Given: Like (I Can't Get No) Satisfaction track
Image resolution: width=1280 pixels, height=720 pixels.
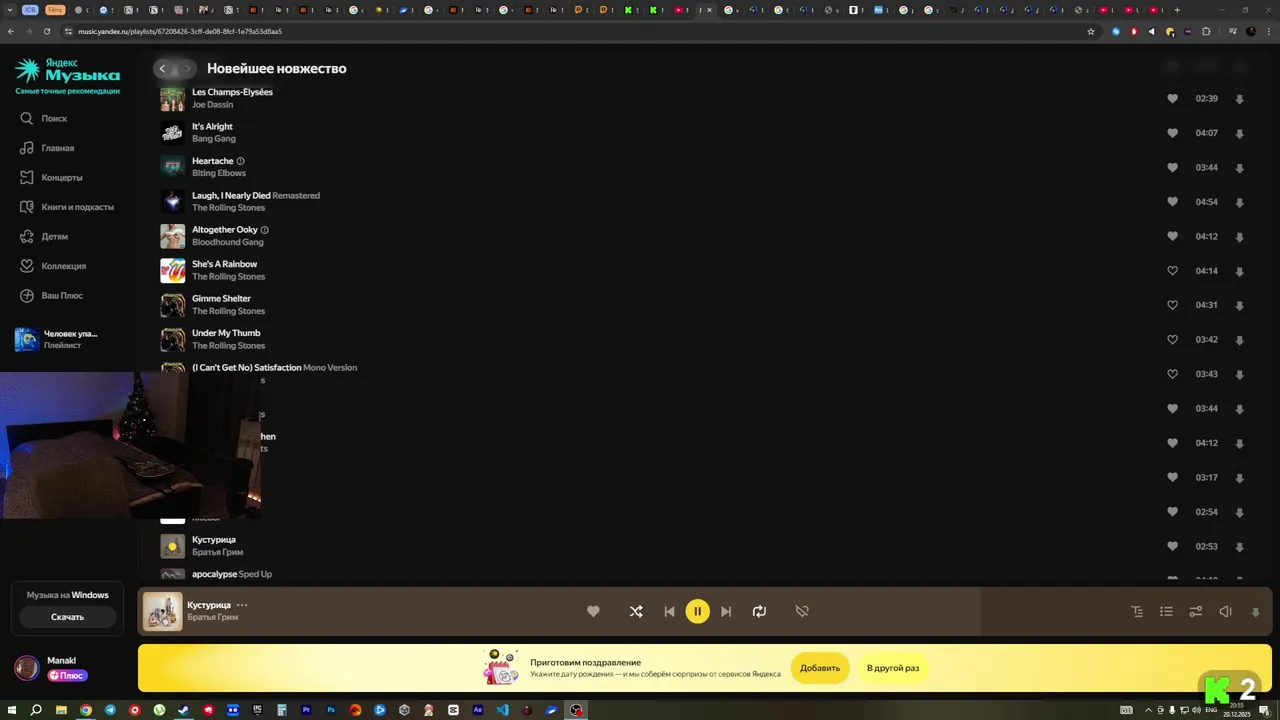Looking at the screenshot, I should pyautogui.click(x=1172, y=374).
